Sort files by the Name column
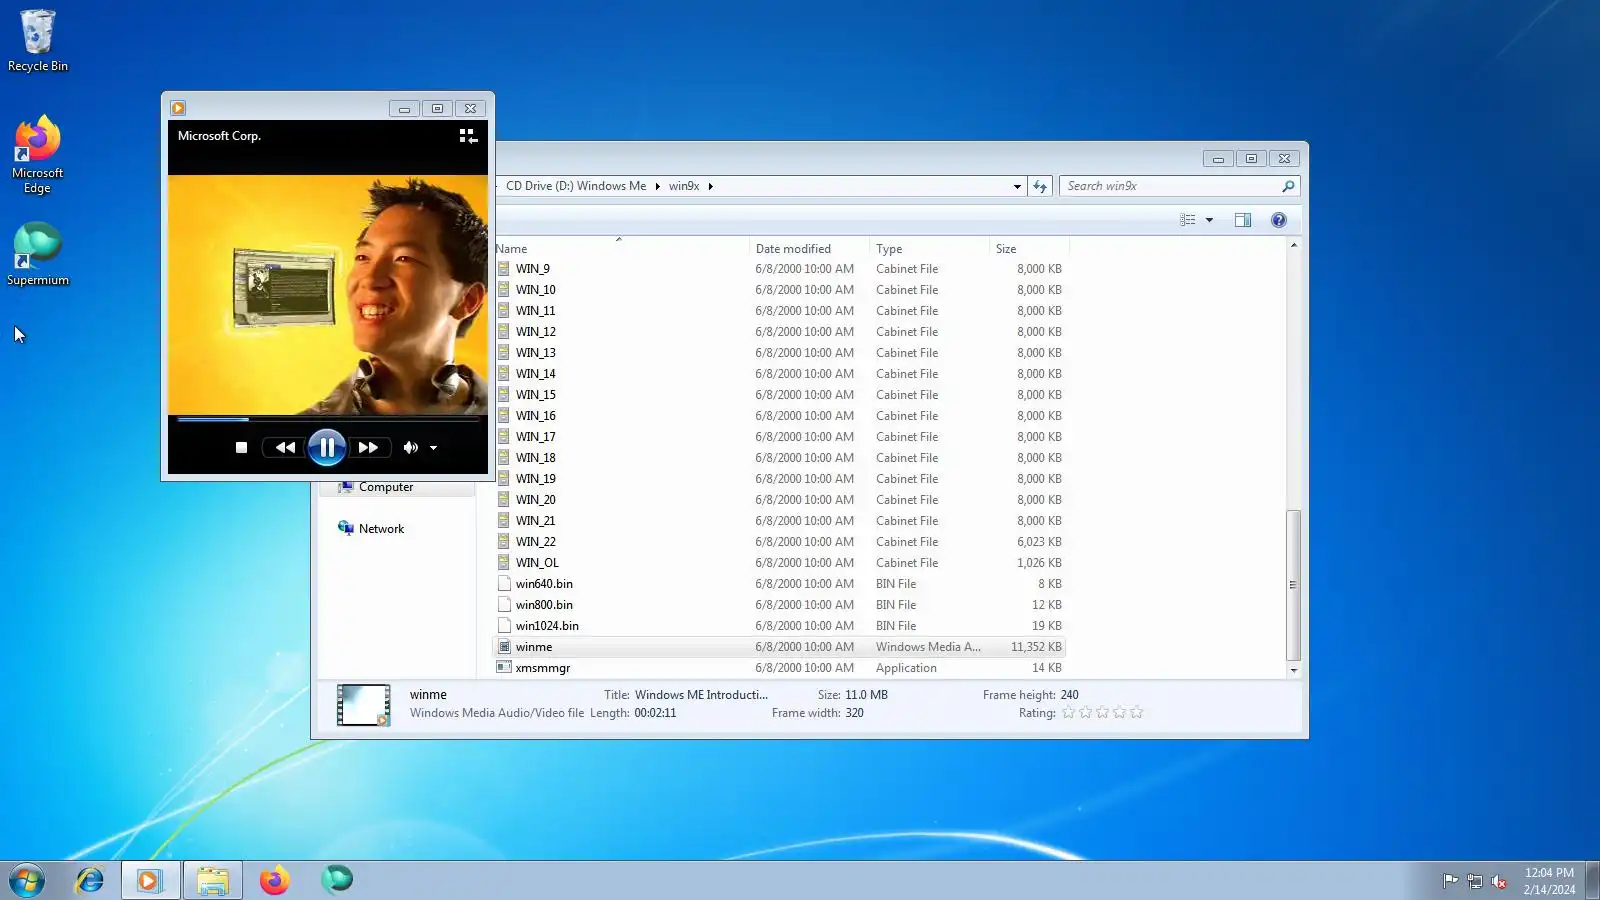1600x900 pixels. pos(620,249)
